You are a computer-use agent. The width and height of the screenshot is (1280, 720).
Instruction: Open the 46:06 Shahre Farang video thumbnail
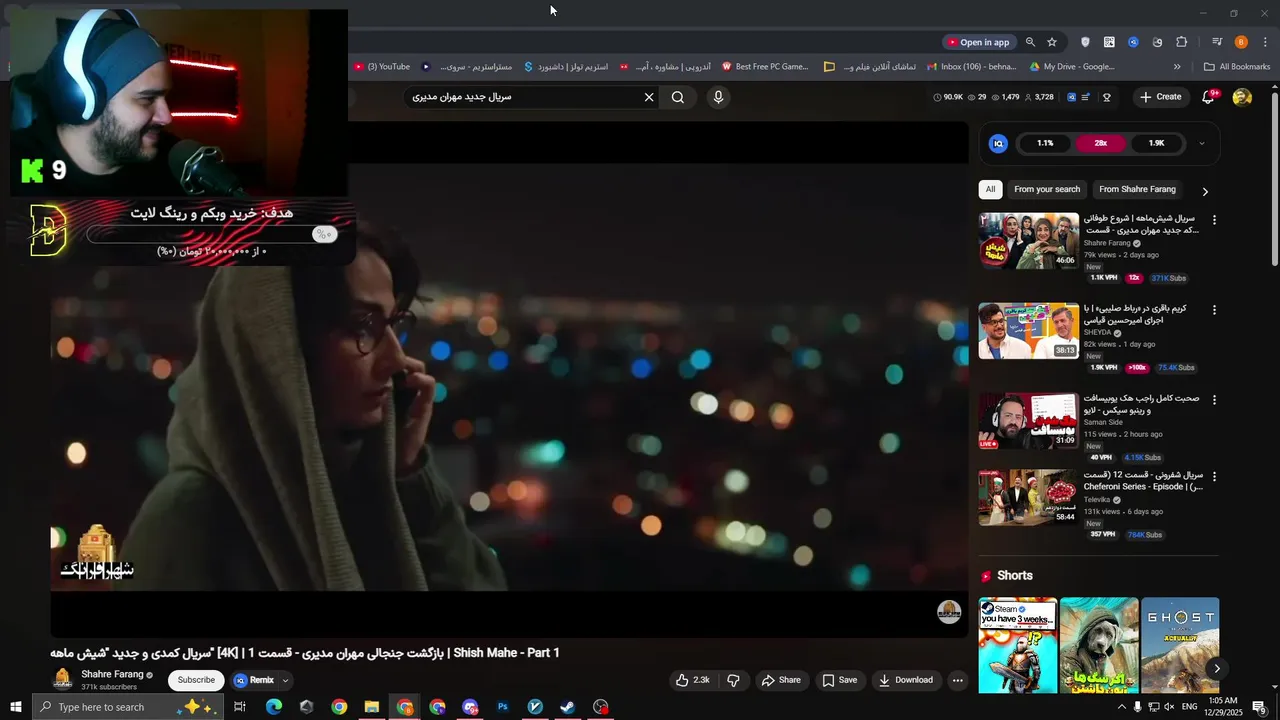1029,241
